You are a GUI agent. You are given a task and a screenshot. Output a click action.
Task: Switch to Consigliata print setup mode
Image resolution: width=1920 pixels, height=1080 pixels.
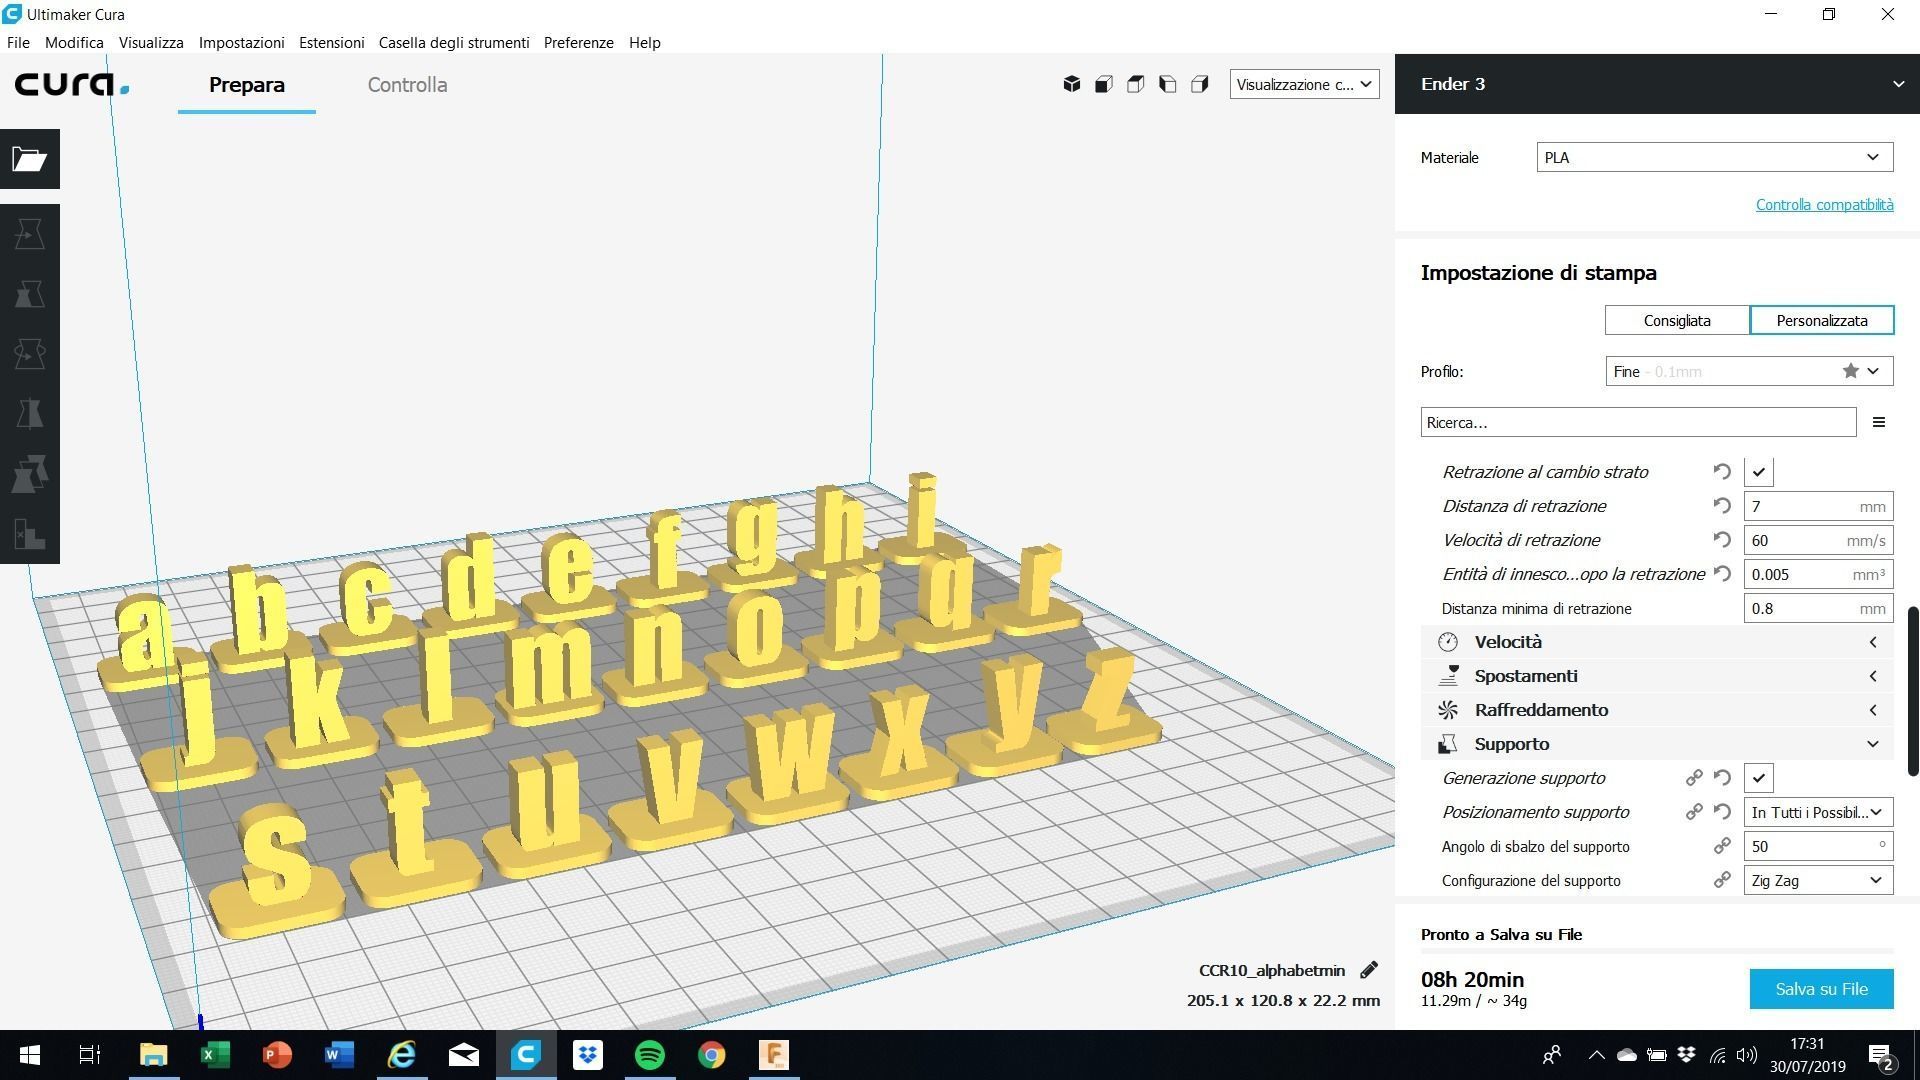[1677, 320]
